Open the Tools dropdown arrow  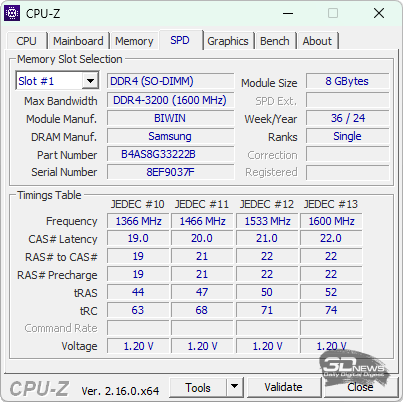tap(235, 386)
